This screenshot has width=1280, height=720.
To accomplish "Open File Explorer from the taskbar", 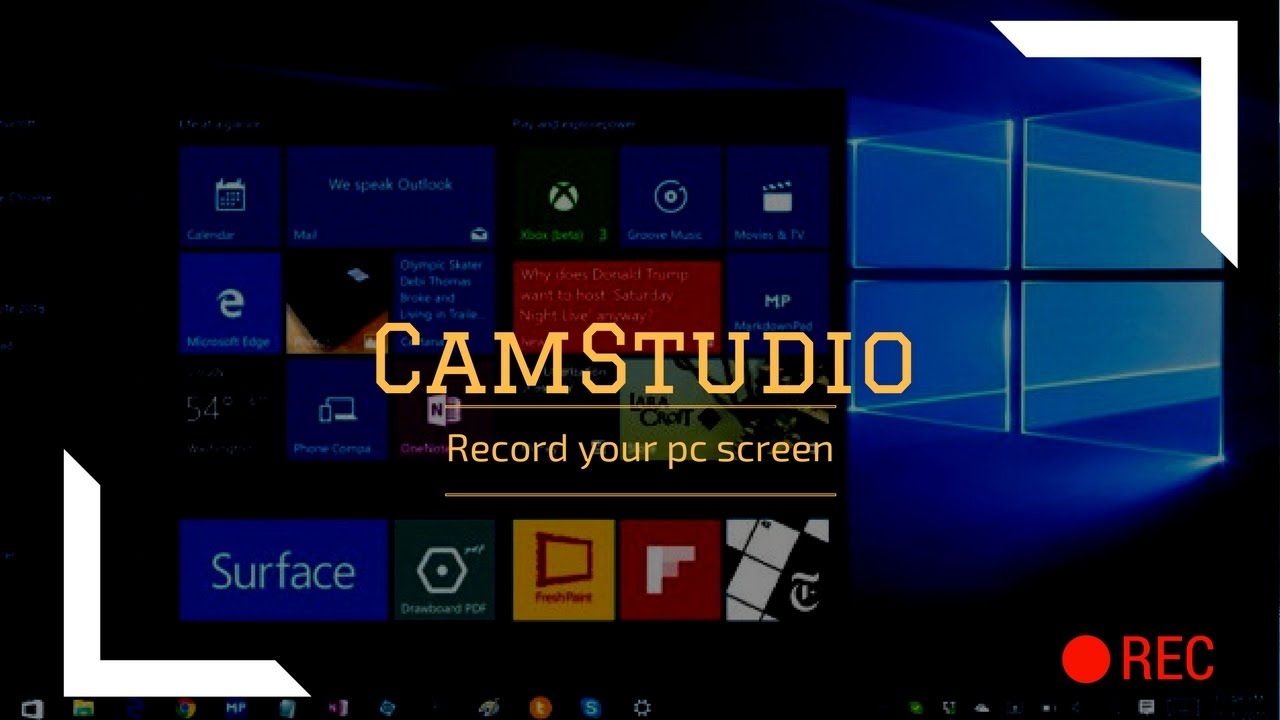I will [x=84, y=708].
